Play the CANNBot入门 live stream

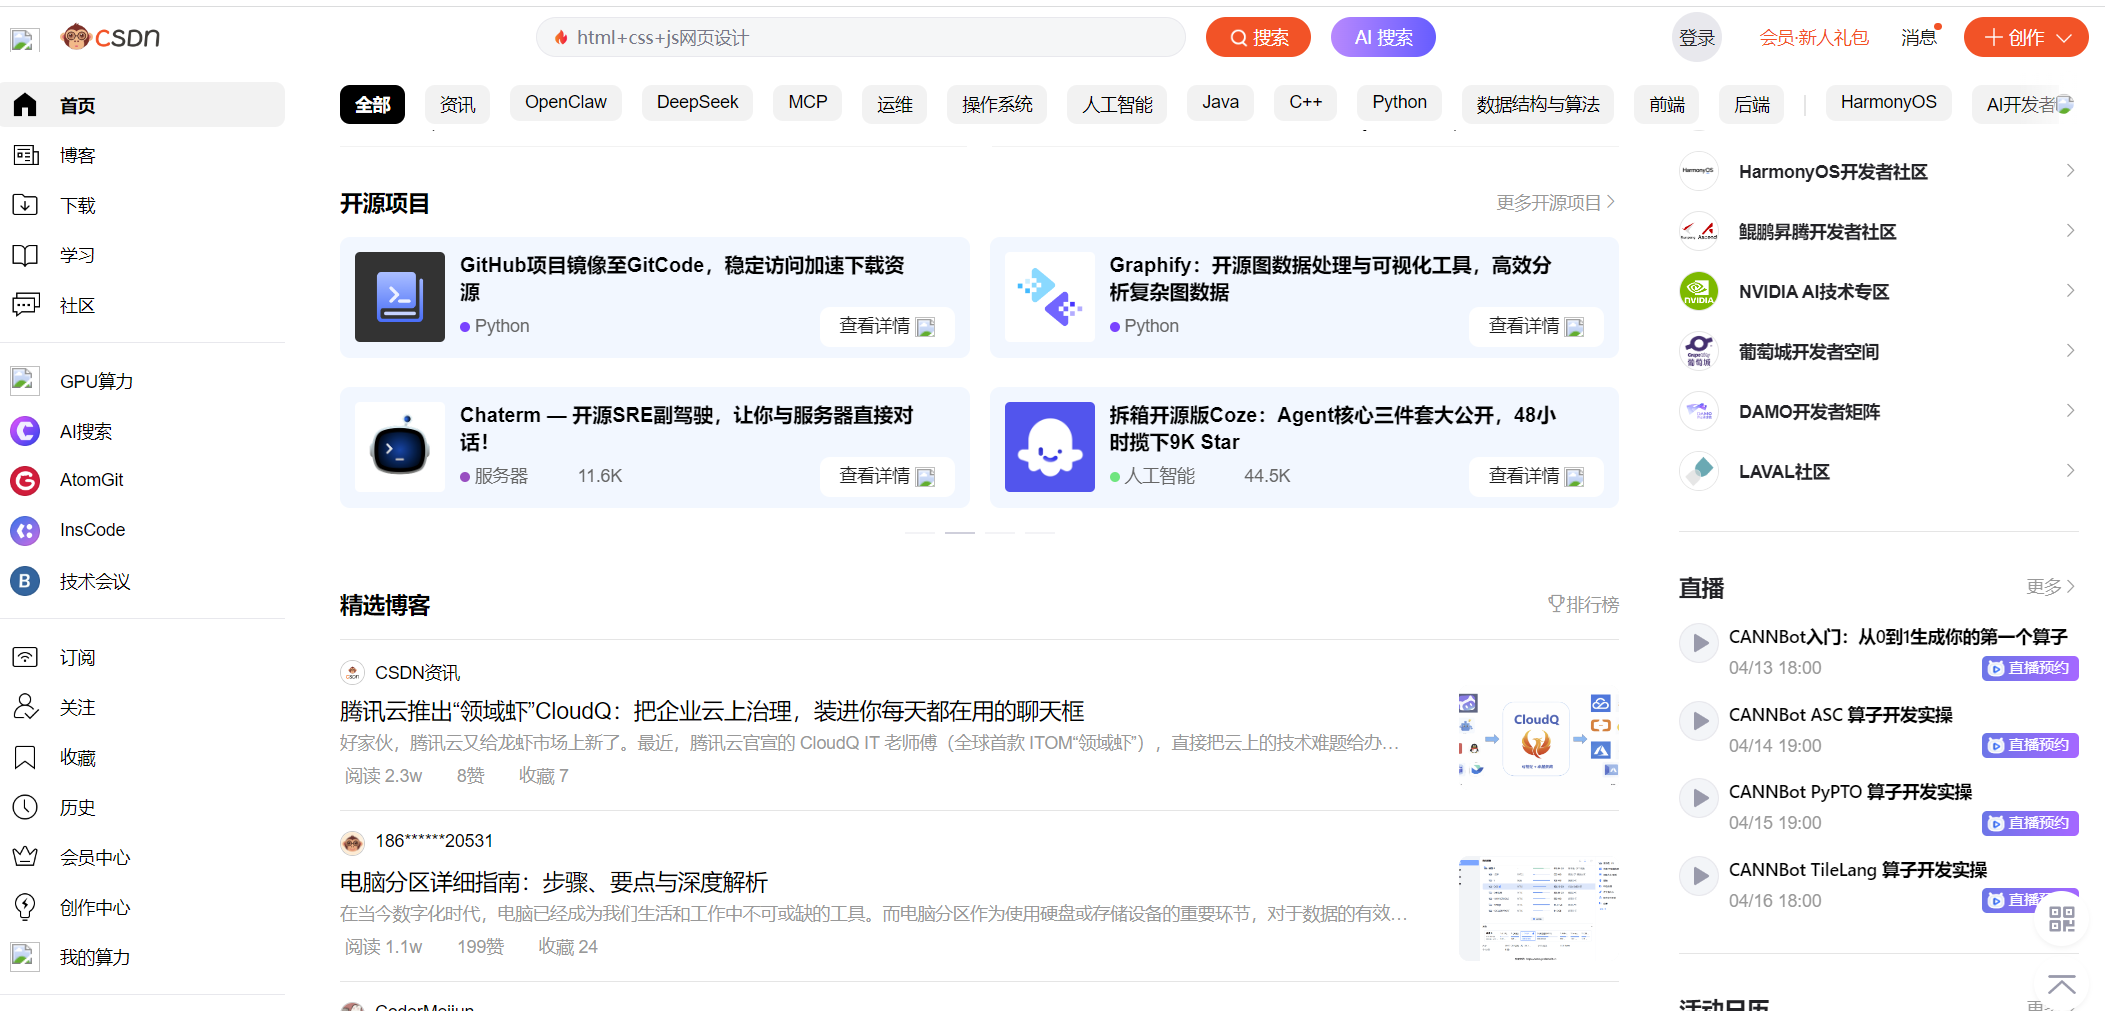click(1698, 643)
